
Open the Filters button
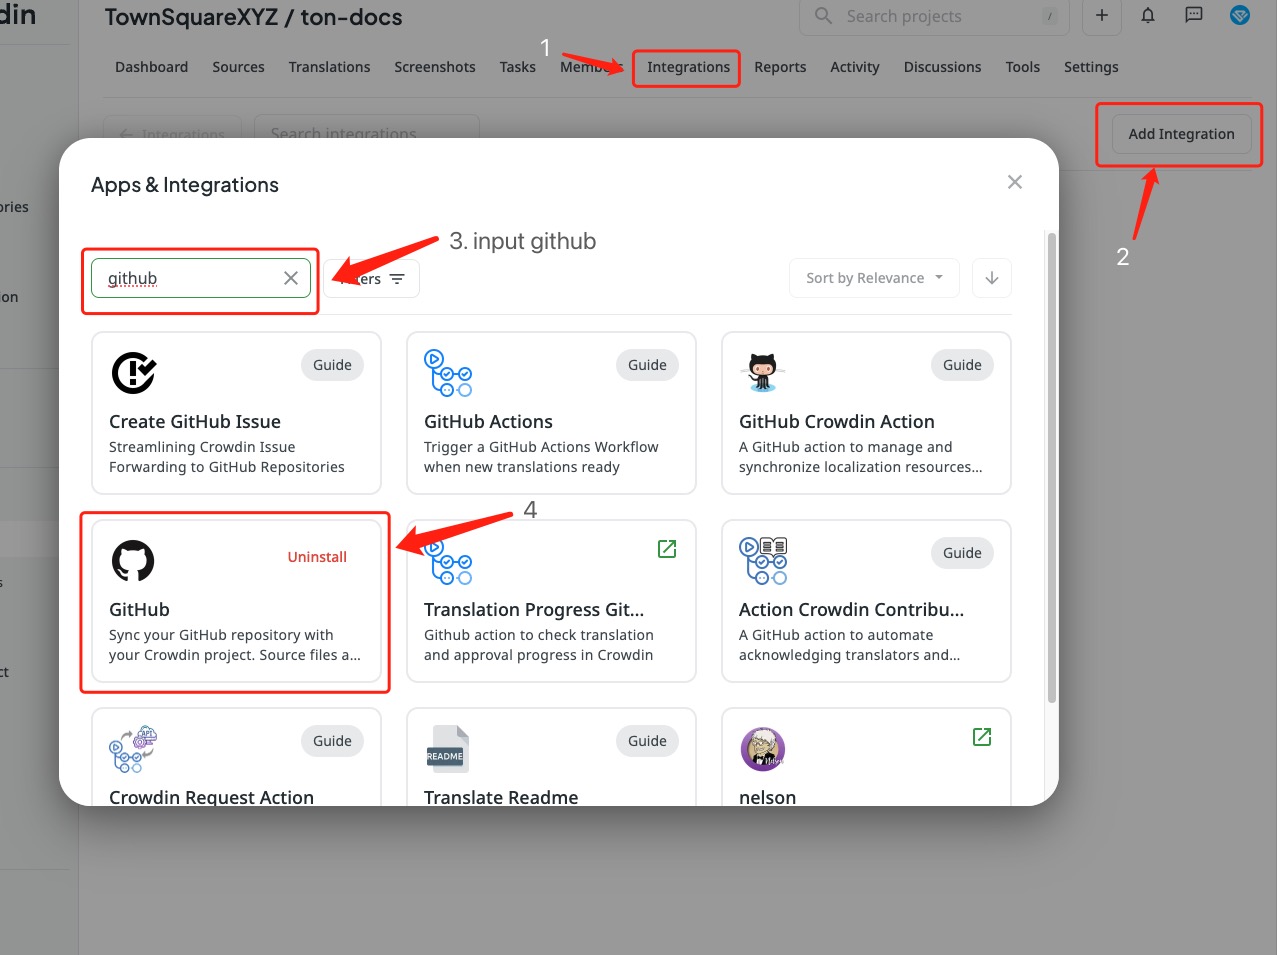371,278
